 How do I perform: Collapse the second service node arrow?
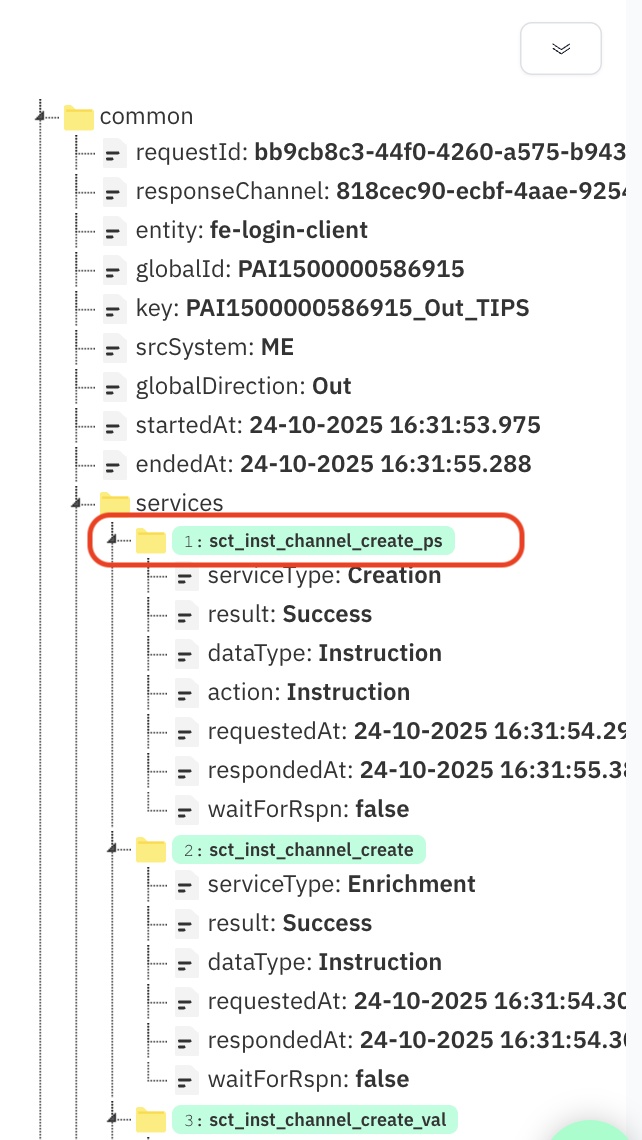113,850
